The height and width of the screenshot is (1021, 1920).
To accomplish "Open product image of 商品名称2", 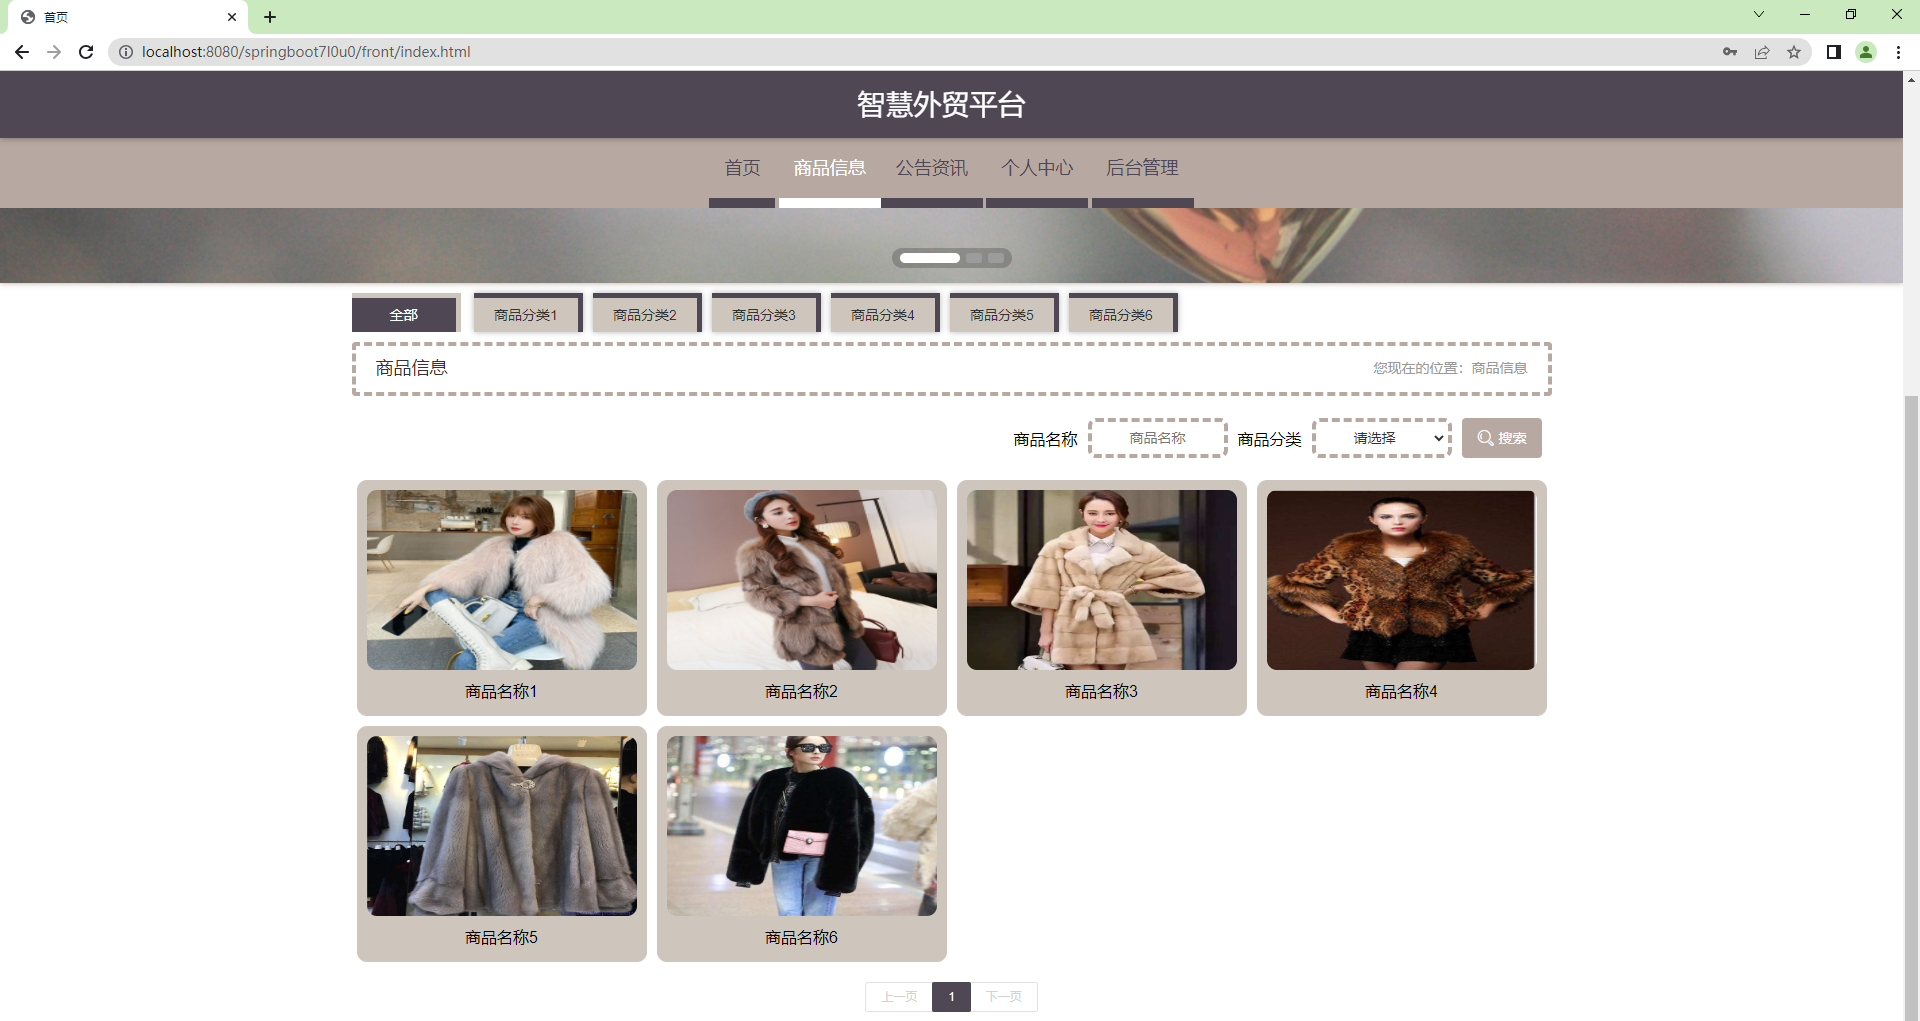I will (802, 580).
